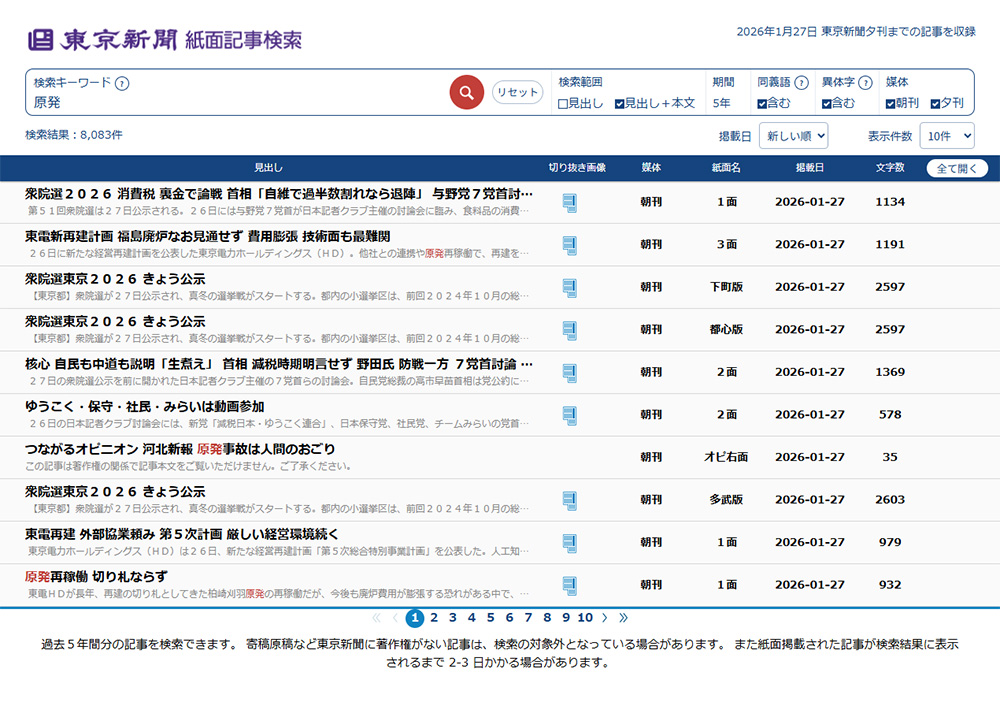Open the help icon next to 同義語
The width and height of the screenshot is (1000, 717).
(802, 82)
